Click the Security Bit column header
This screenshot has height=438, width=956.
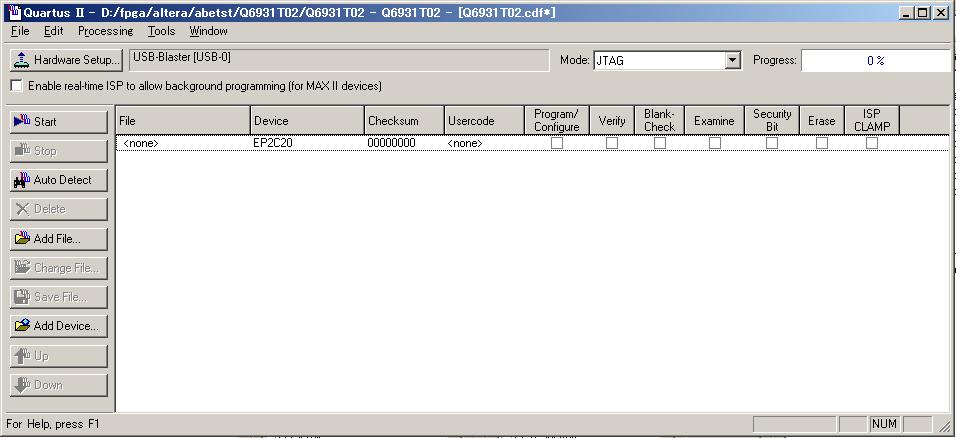point(772,120)
